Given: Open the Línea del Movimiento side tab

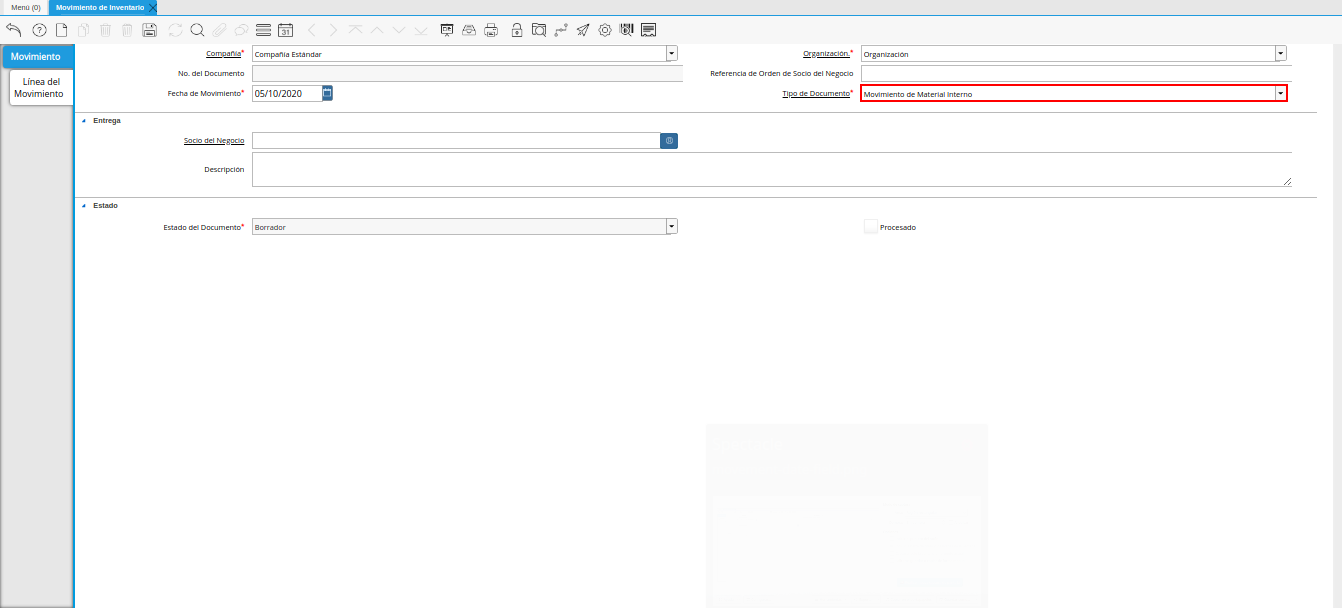Looking at the screenshot, I should click(42, 88).
